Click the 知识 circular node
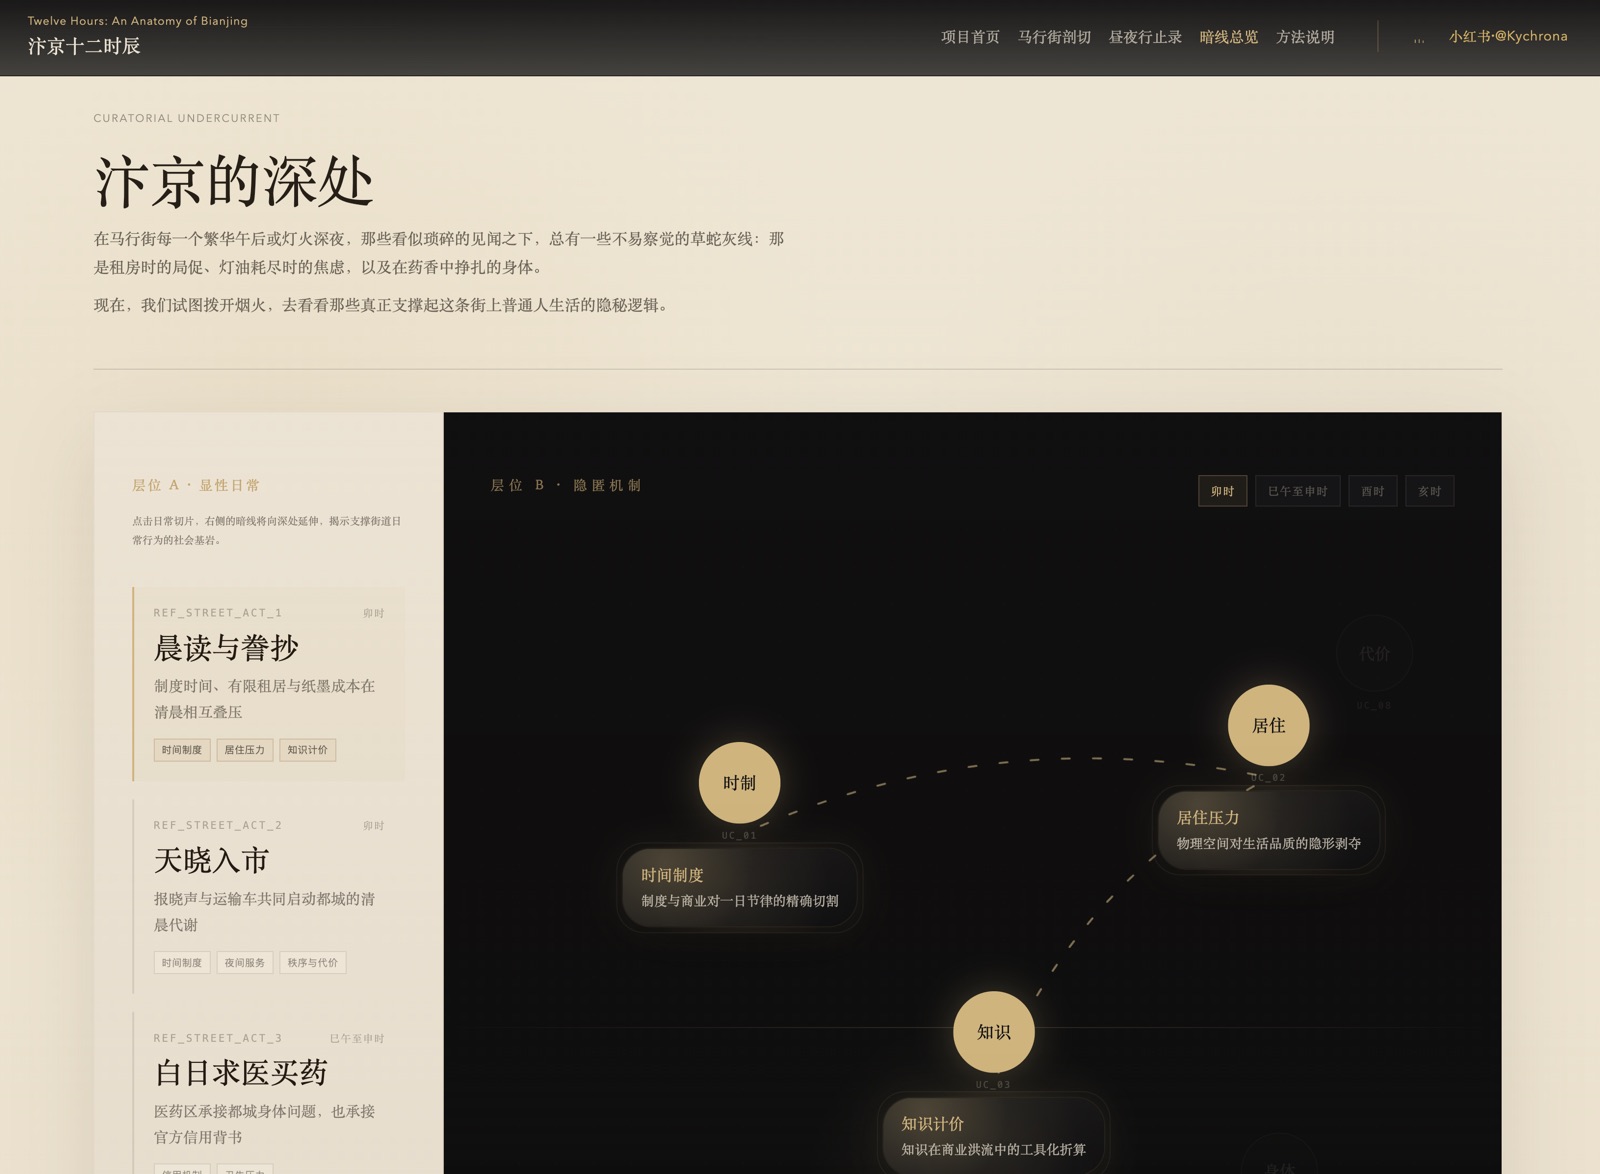The image size is (1600, 1174). click(993, 1032)
